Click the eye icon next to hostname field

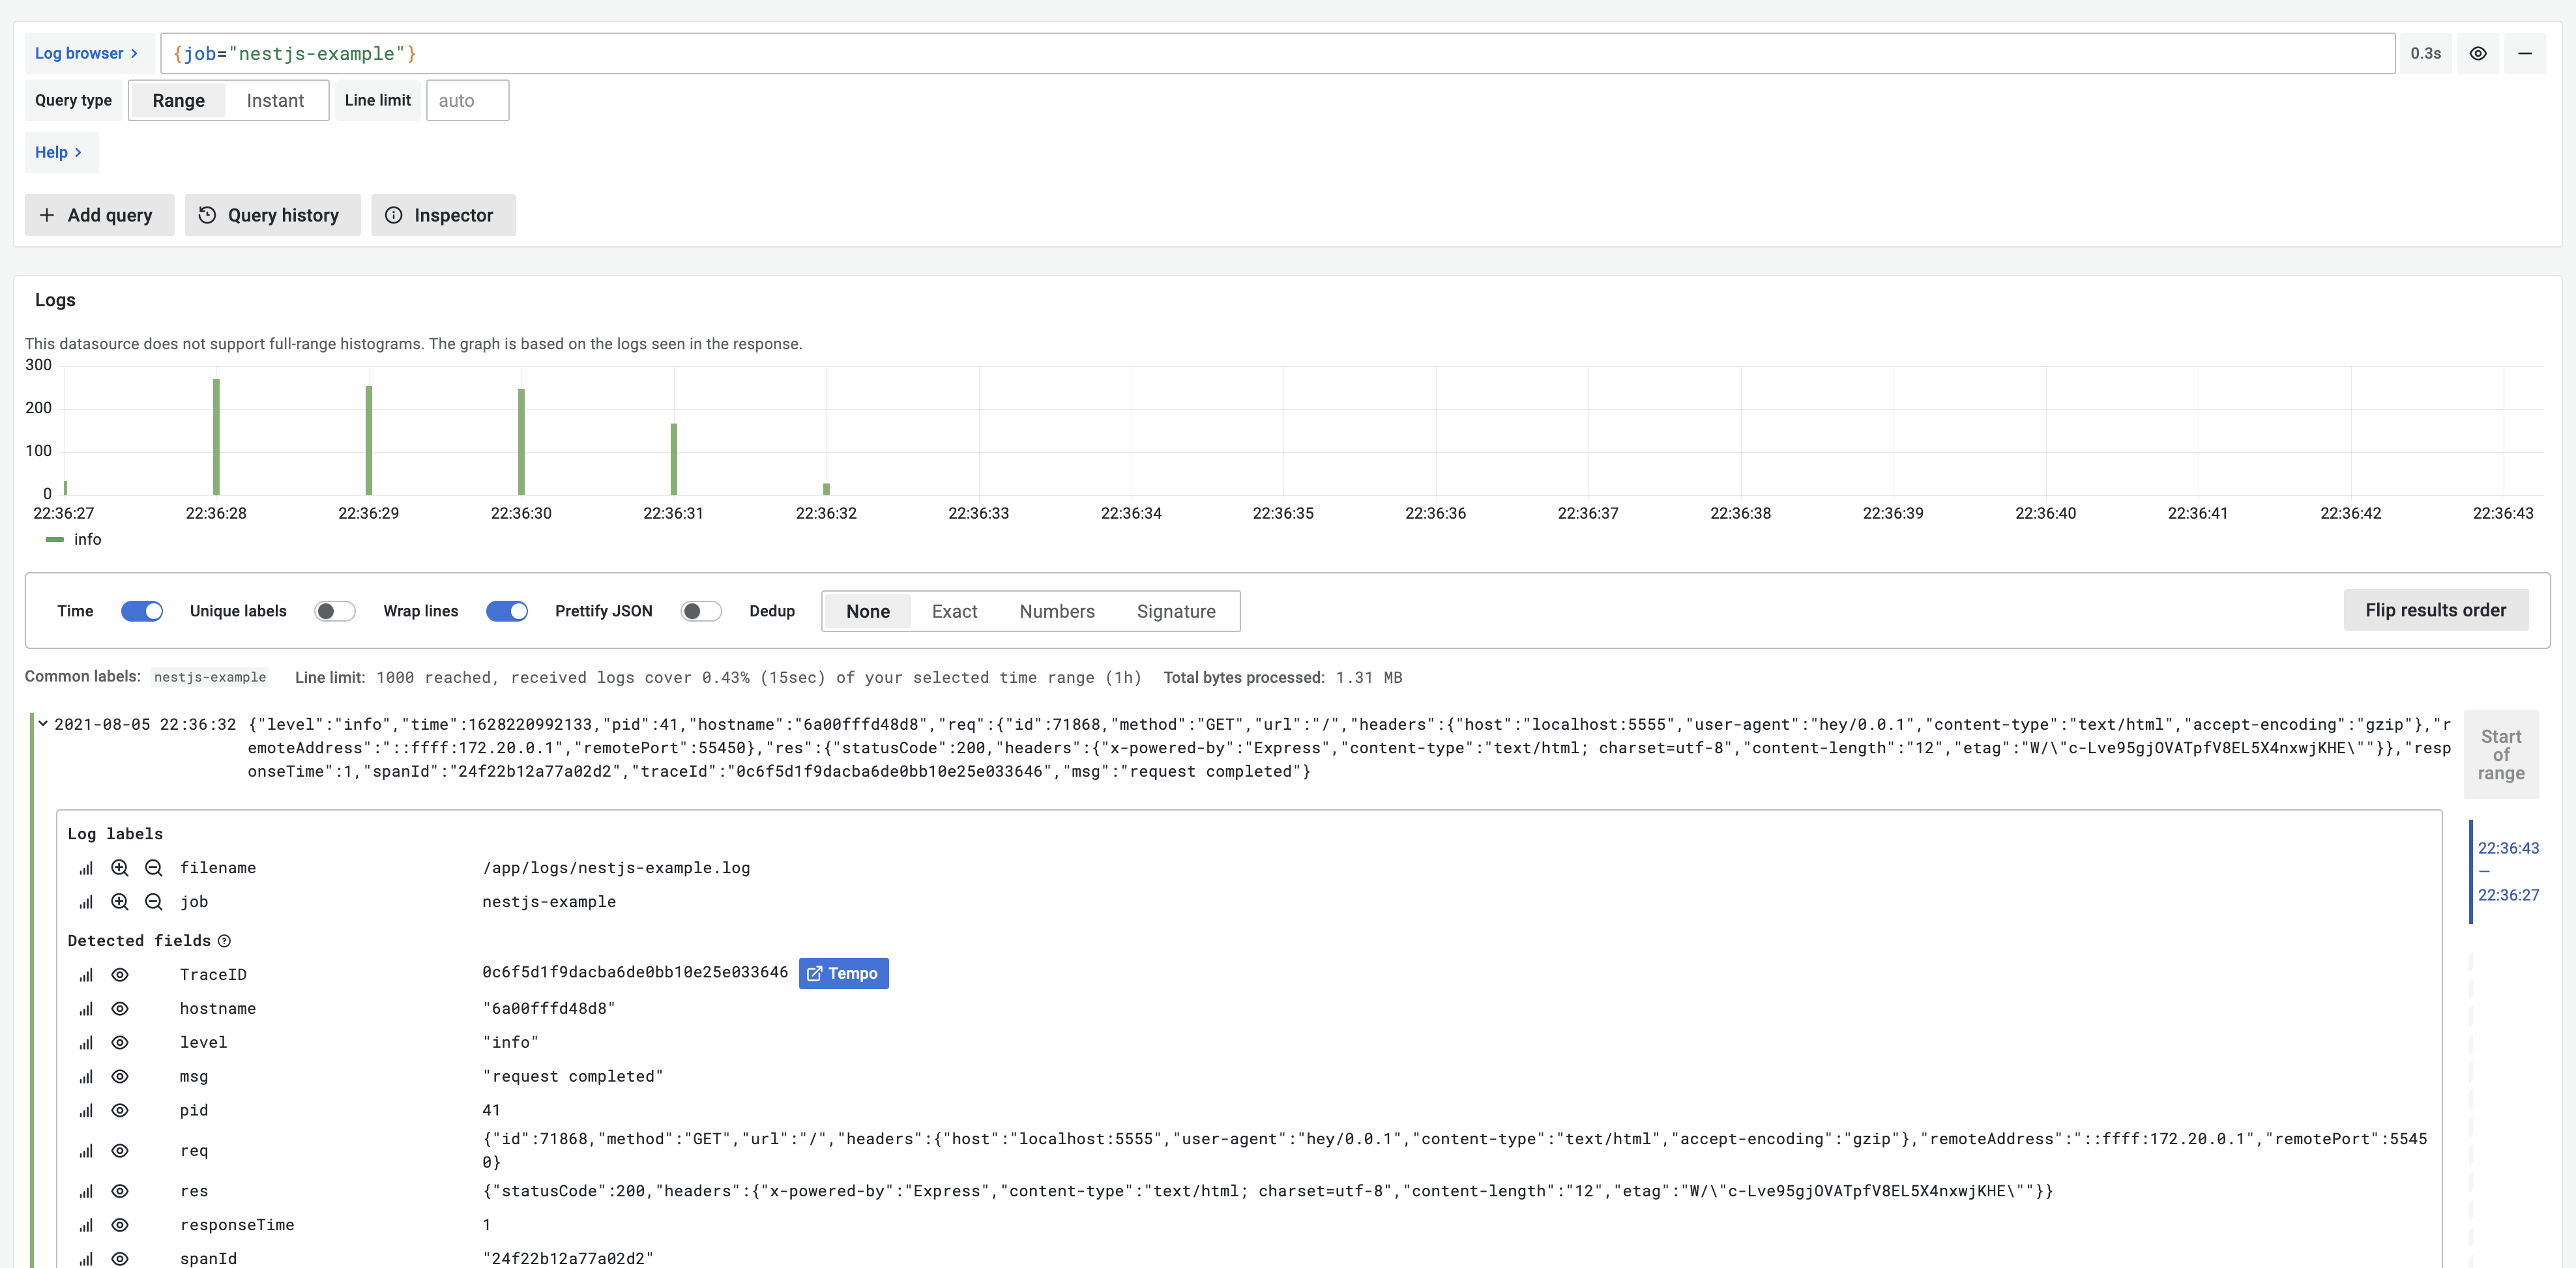click(122, 1009)
